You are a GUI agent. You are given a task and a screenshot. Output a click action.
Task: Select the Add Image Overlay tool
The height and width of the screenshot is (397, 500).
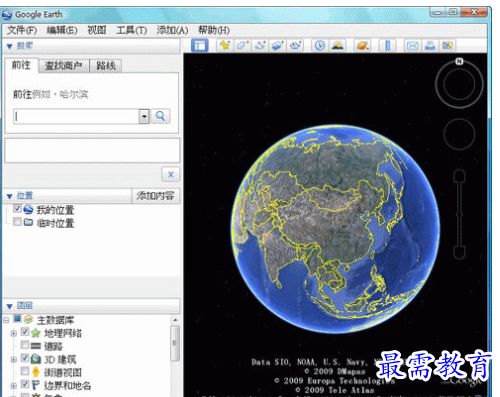pyautogui.click(x=277, y=45)
